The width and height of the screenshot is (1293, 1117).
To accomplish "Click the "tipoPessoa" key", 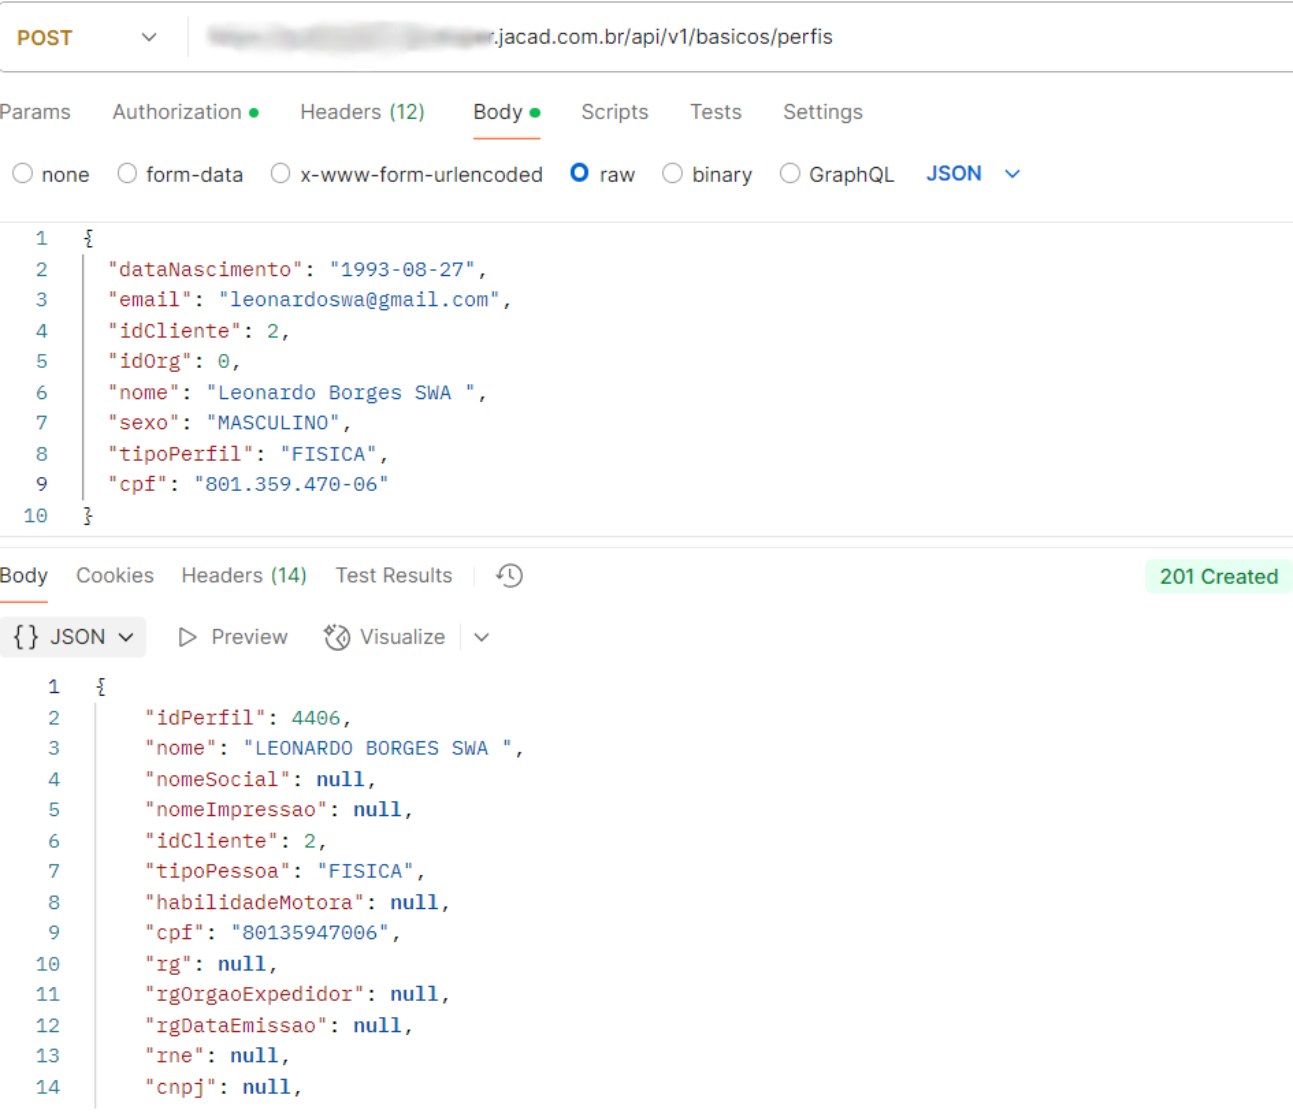I will pyautogui.click(x=218, y=872).
